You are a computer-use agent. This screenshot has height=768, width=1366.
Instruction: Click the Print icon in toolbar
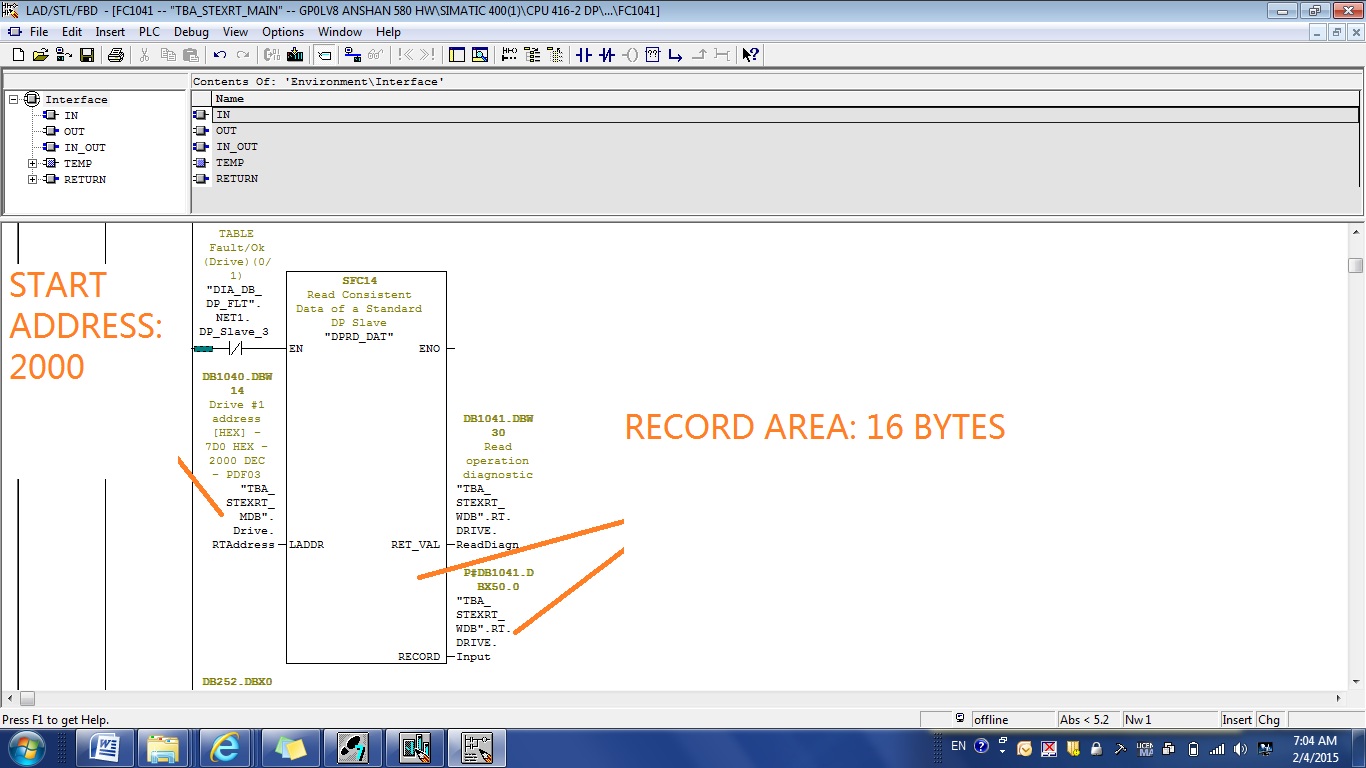click(x=116, y=55)
